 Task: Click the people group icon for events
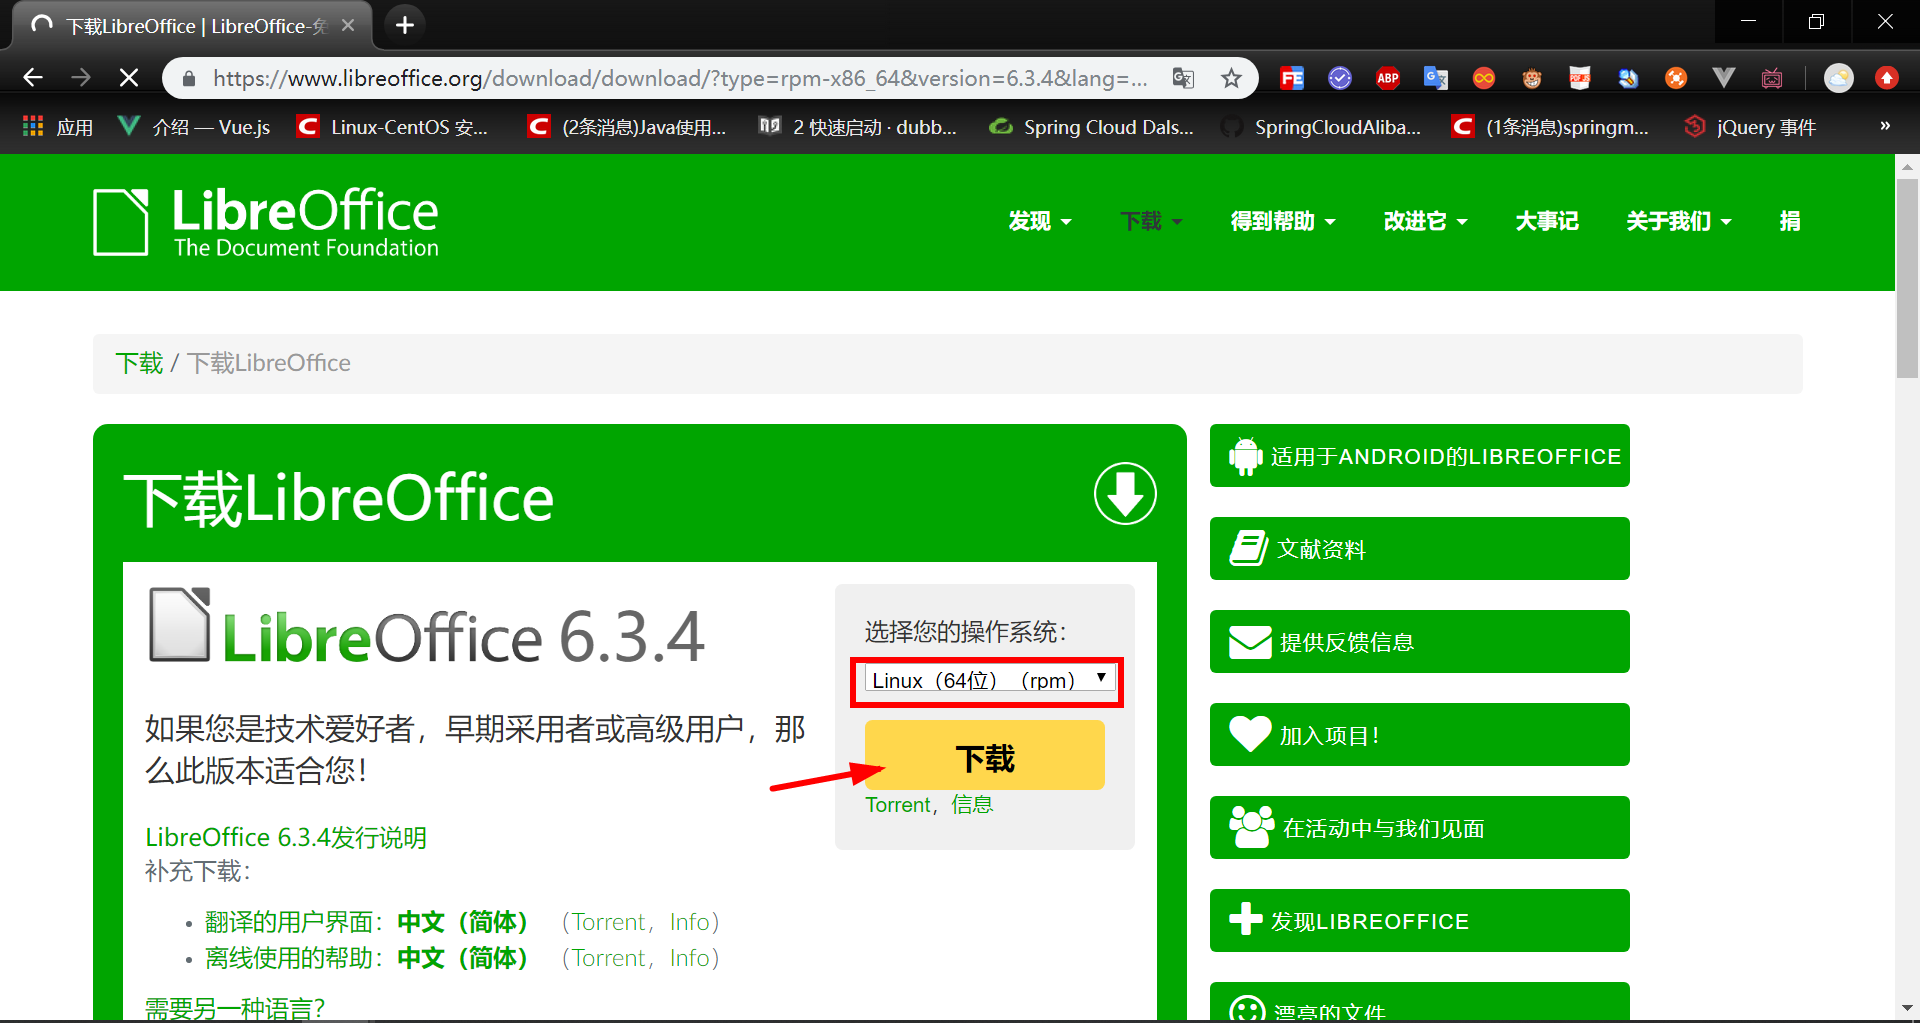point(1252,828)
